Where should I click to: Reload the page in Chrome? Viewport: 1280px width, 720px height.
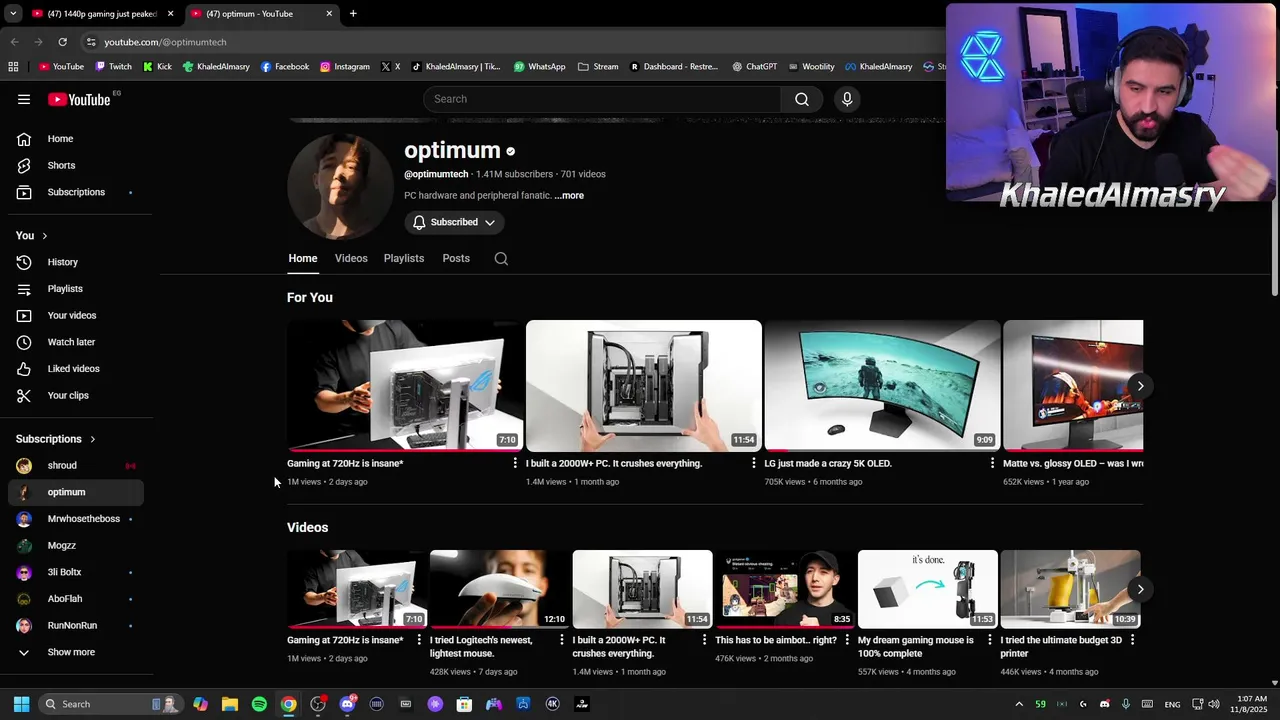pos(62,42)
